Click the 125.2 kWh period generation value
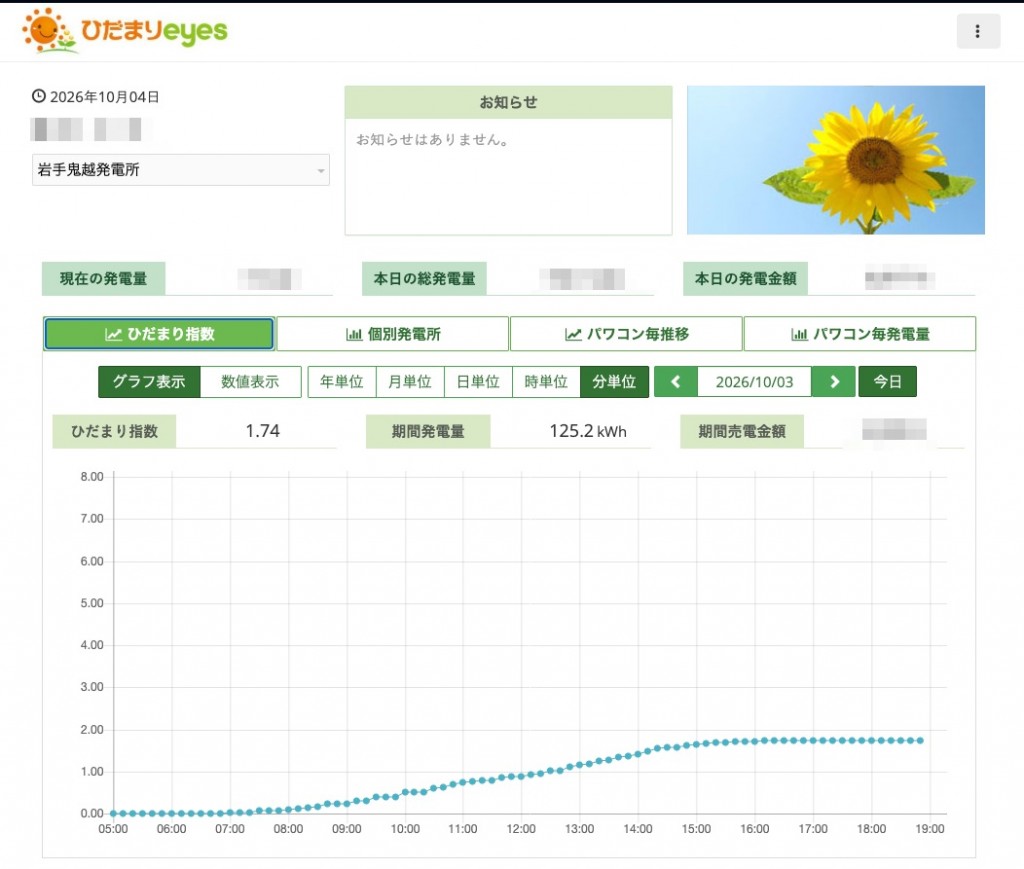The height and width of the screenshot is (869, 1024). 588,431
